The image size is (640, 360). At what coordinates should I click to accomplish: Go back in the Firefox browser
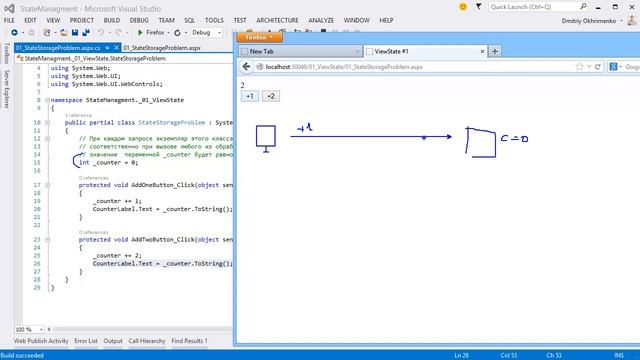click(246, 67)
